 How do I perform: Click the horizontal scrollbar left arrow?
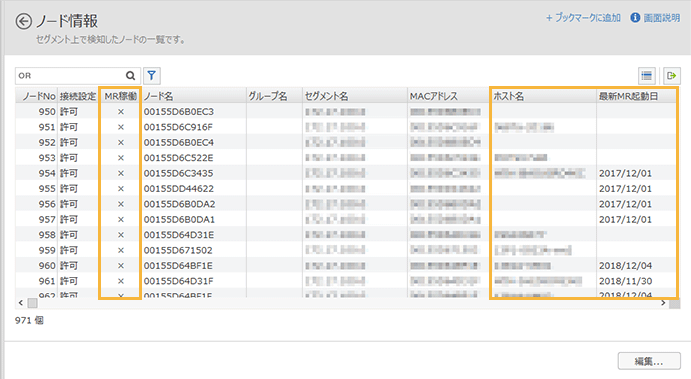point(21,303)
